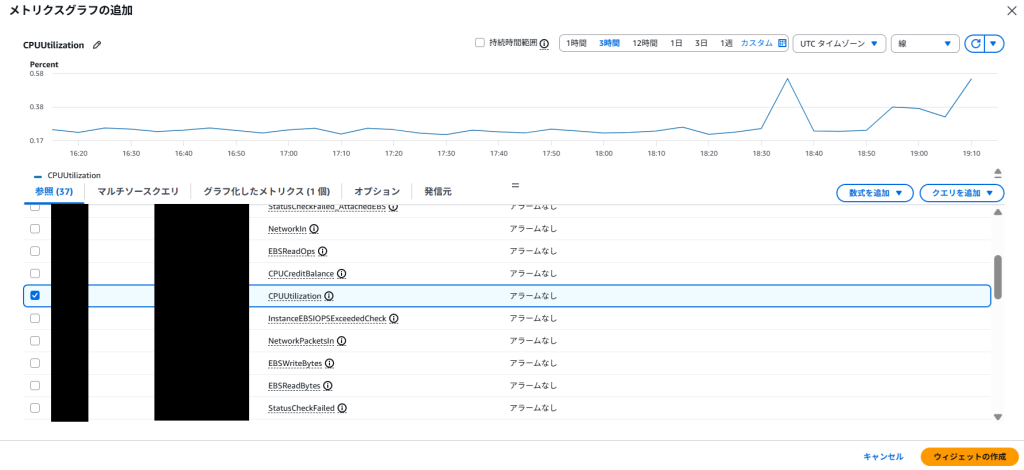Enable the 持続時間範囲 checkbox
1024x470 pixels.
click(480, 44)
